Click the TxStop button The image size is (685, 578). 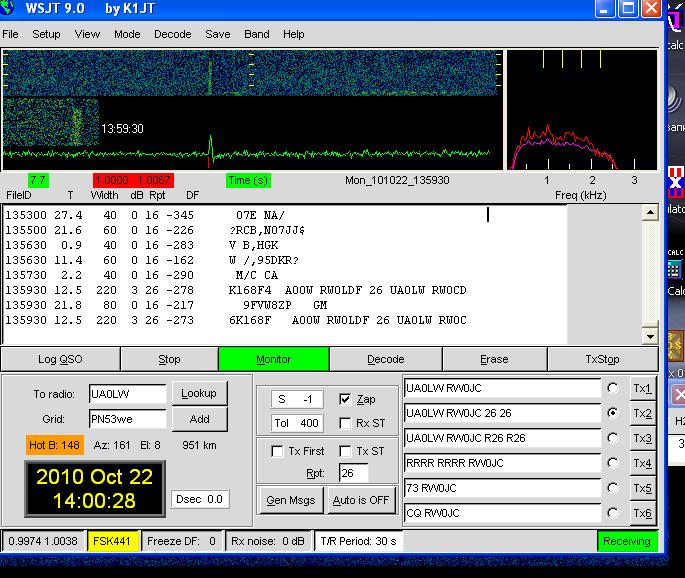[x=602, y=359]
